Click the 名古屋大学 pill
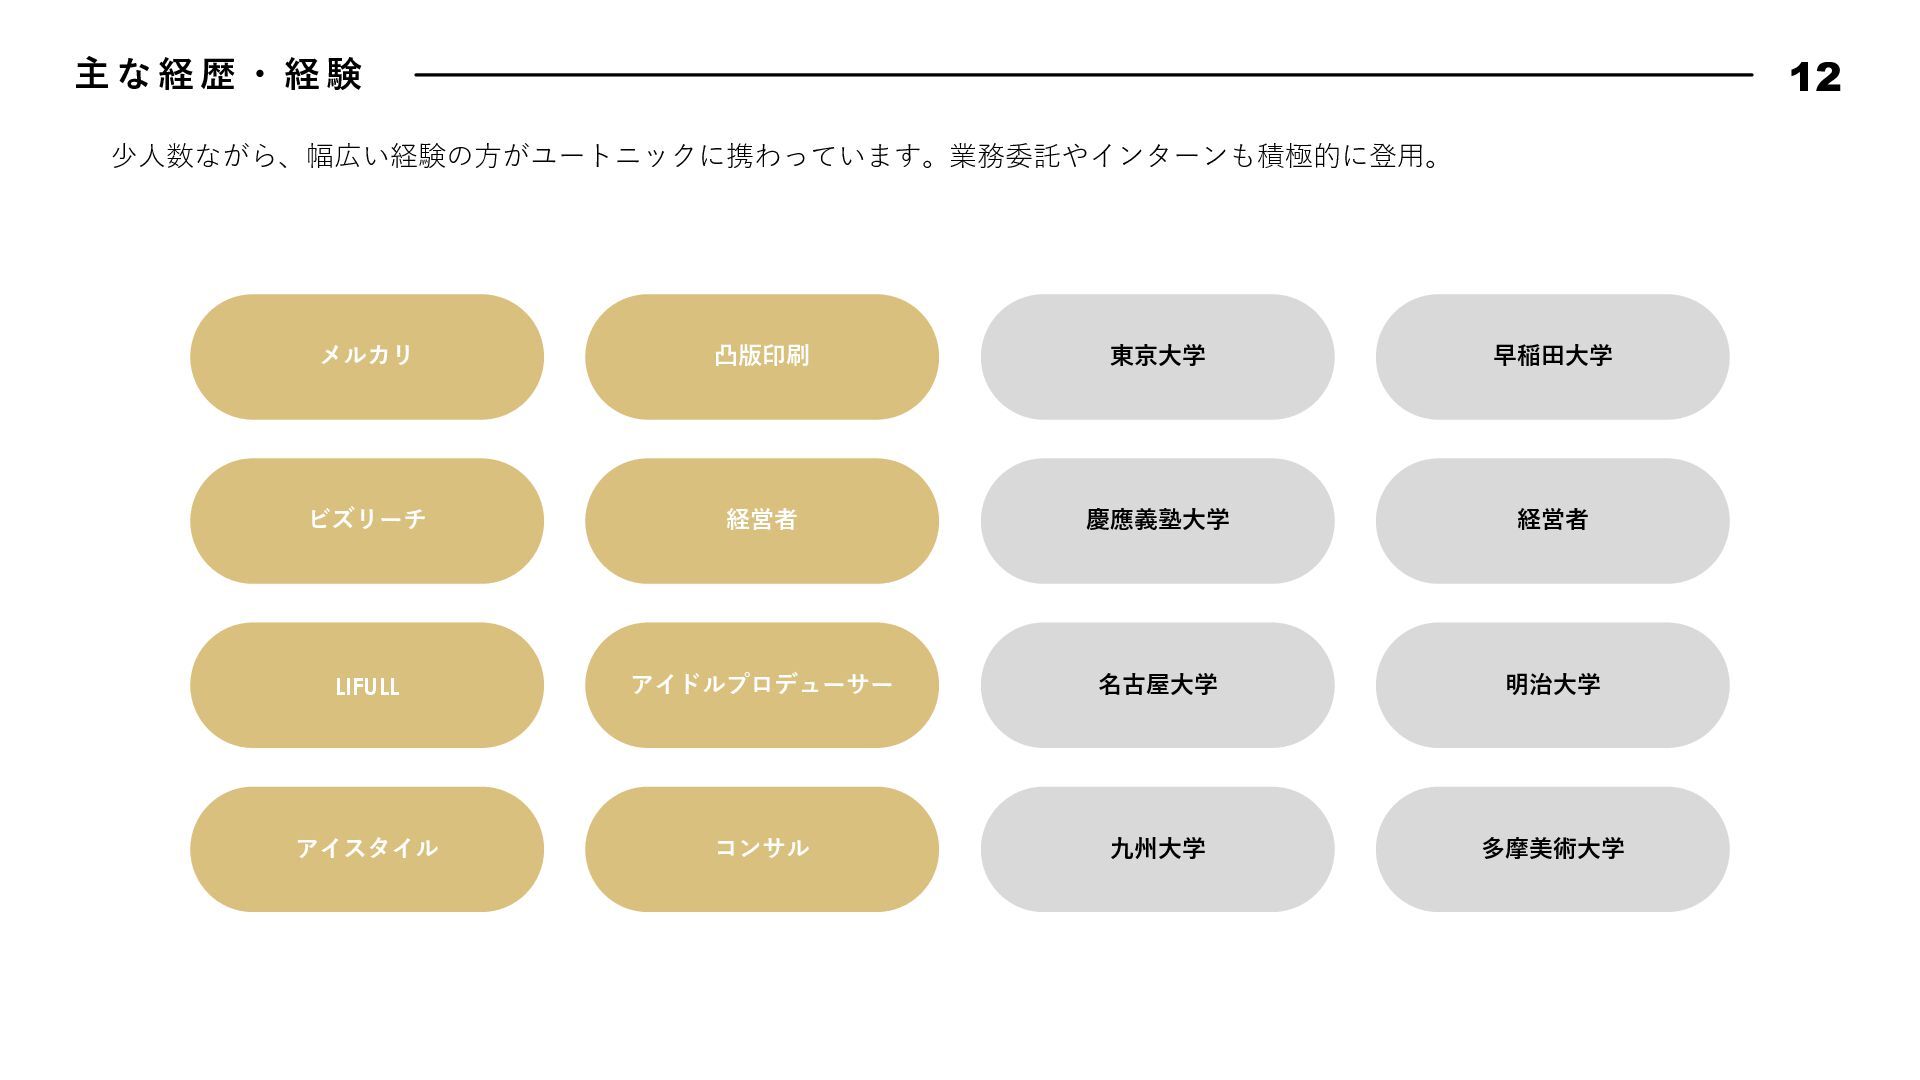This screenshot has height=1080, width=1920. [1157, 685]
